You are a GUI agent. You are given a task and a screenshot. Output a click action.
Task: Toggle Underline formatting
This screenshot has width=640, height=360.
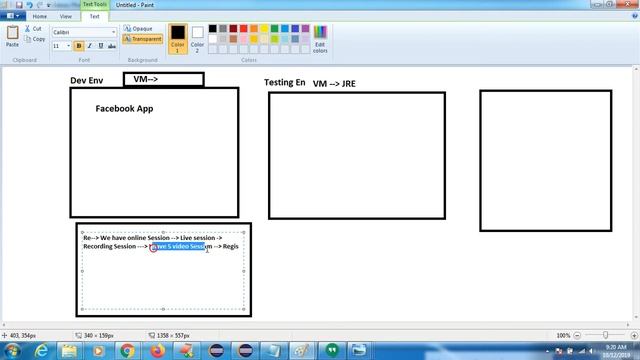101,46
